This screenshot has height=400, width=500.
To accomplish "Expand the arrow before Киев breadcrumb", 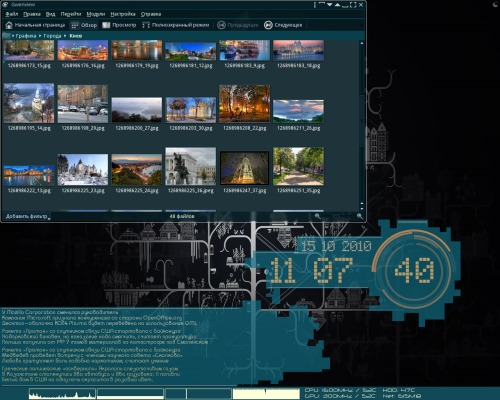I will coord(65,36).
